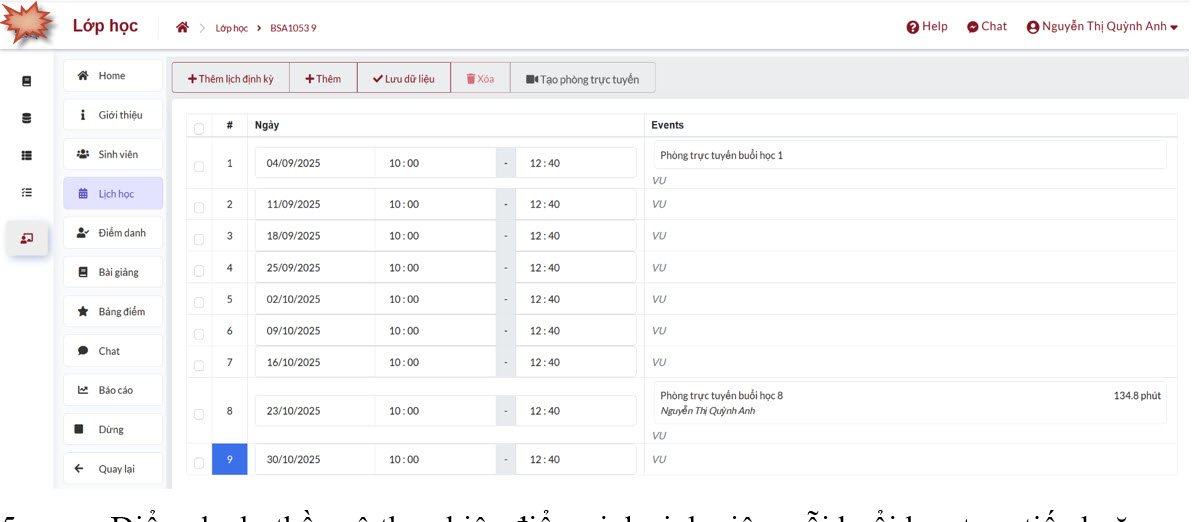Open Phòng trực tuyến buổi học 8 event
This screenshot has height=522, width=1192.
pyautogui.click(x=722, y=396)
